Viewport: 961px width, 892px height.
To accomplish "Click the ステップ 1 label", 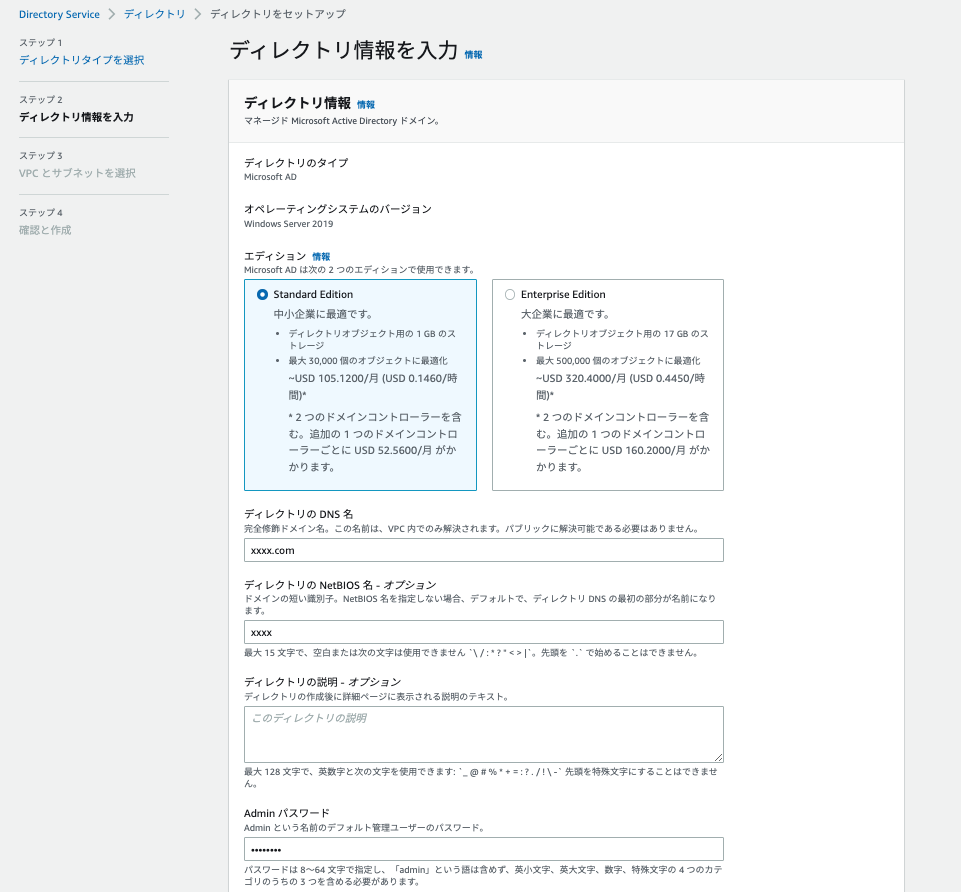I will coord(40,43).
